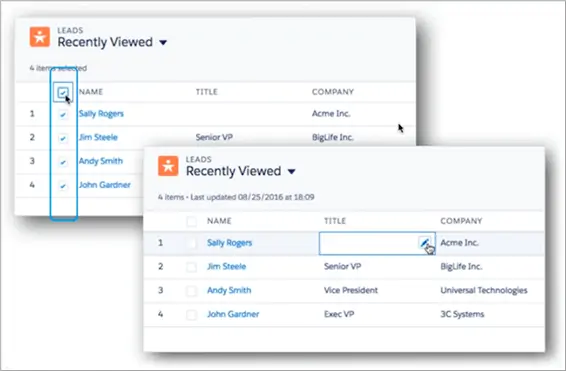The width and height of the screenshot is (566, 371).
Task: Click NAME column header in back window
Action: pos(91,92)
